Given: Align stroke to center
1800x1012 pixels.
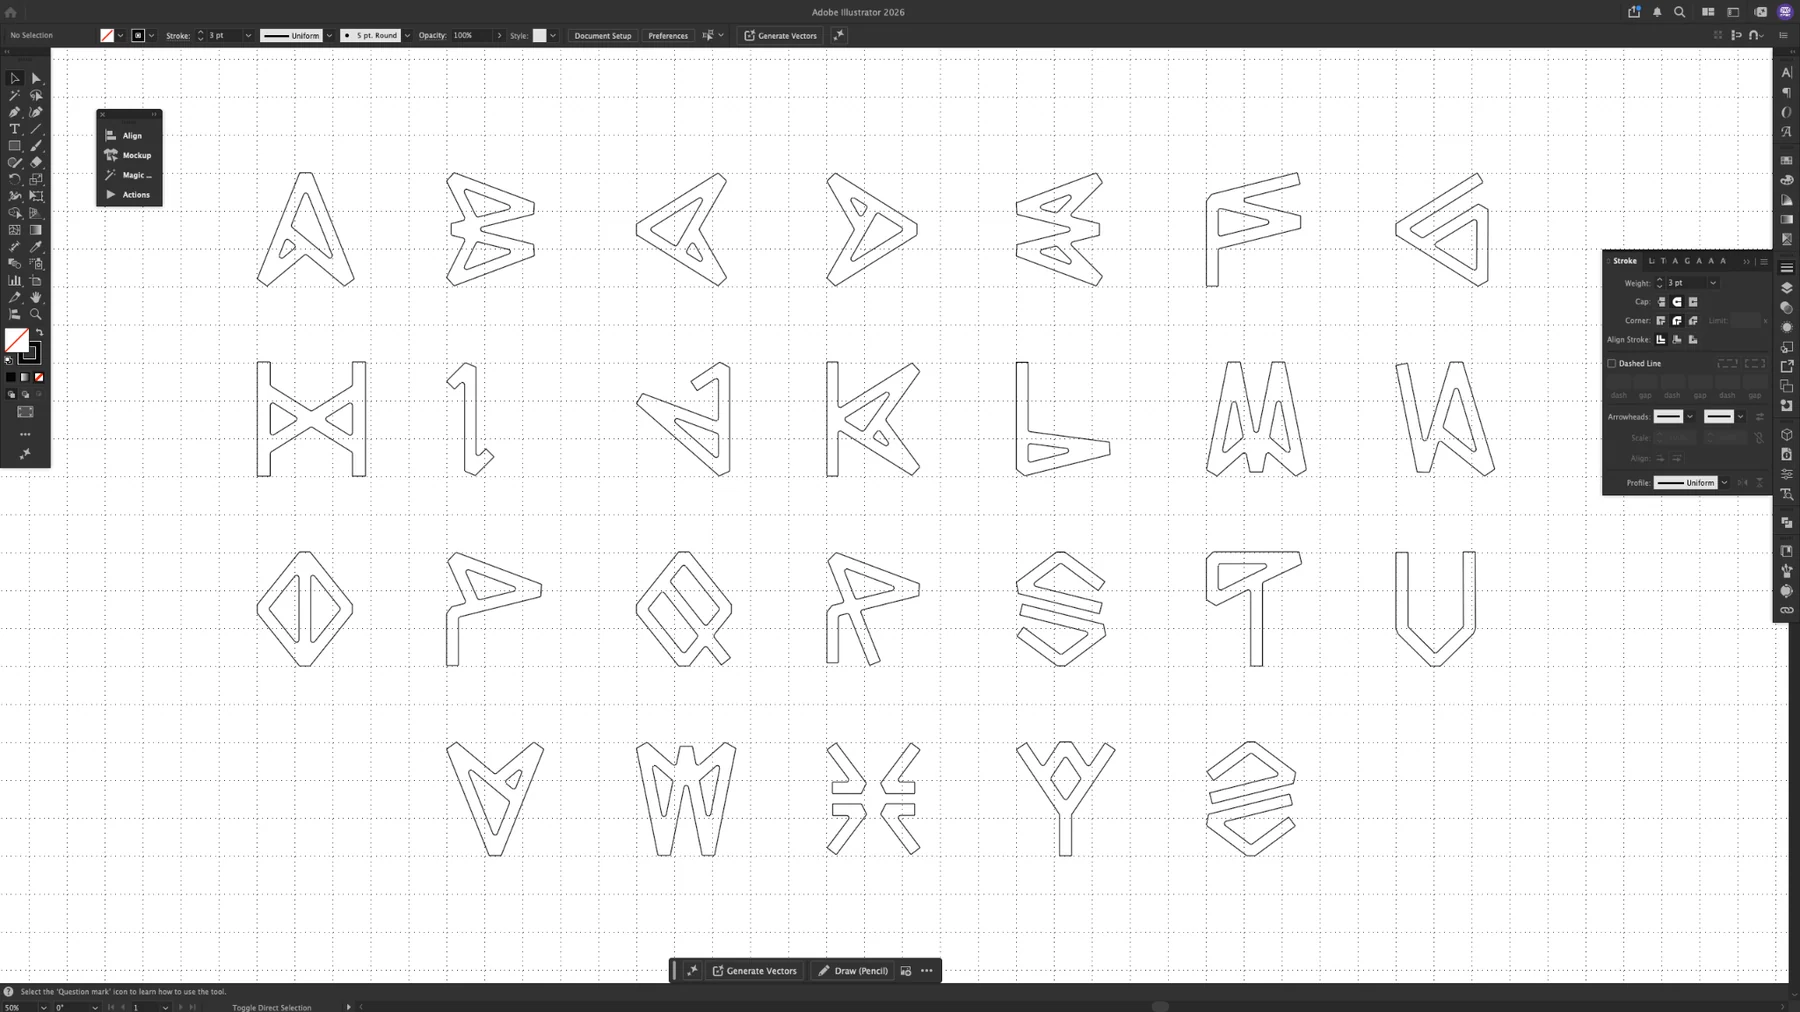Looking at the screenshot, I should (1661, 340).
